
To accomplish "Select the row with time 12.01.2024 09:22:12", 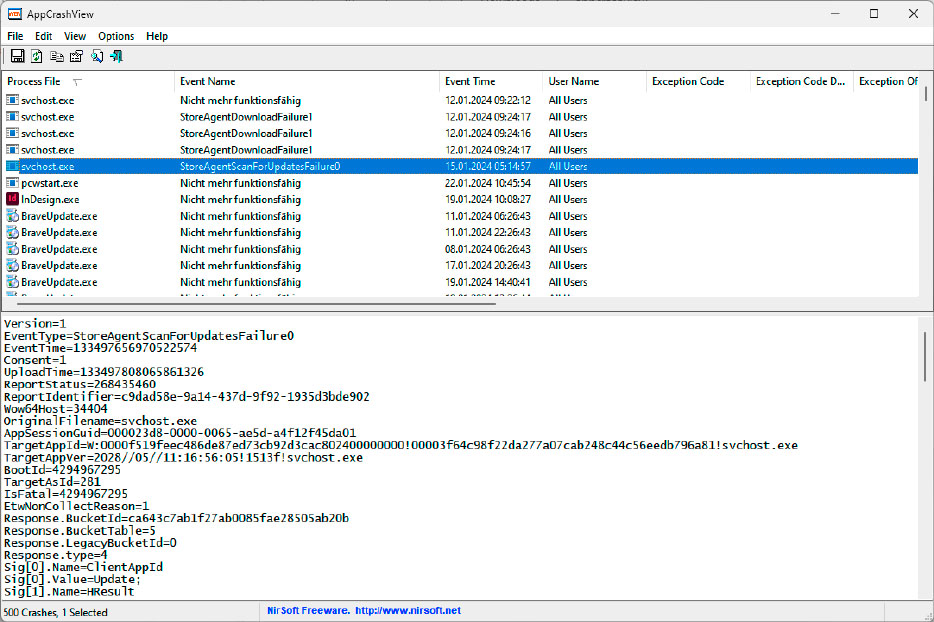I will tap(460, 100).
